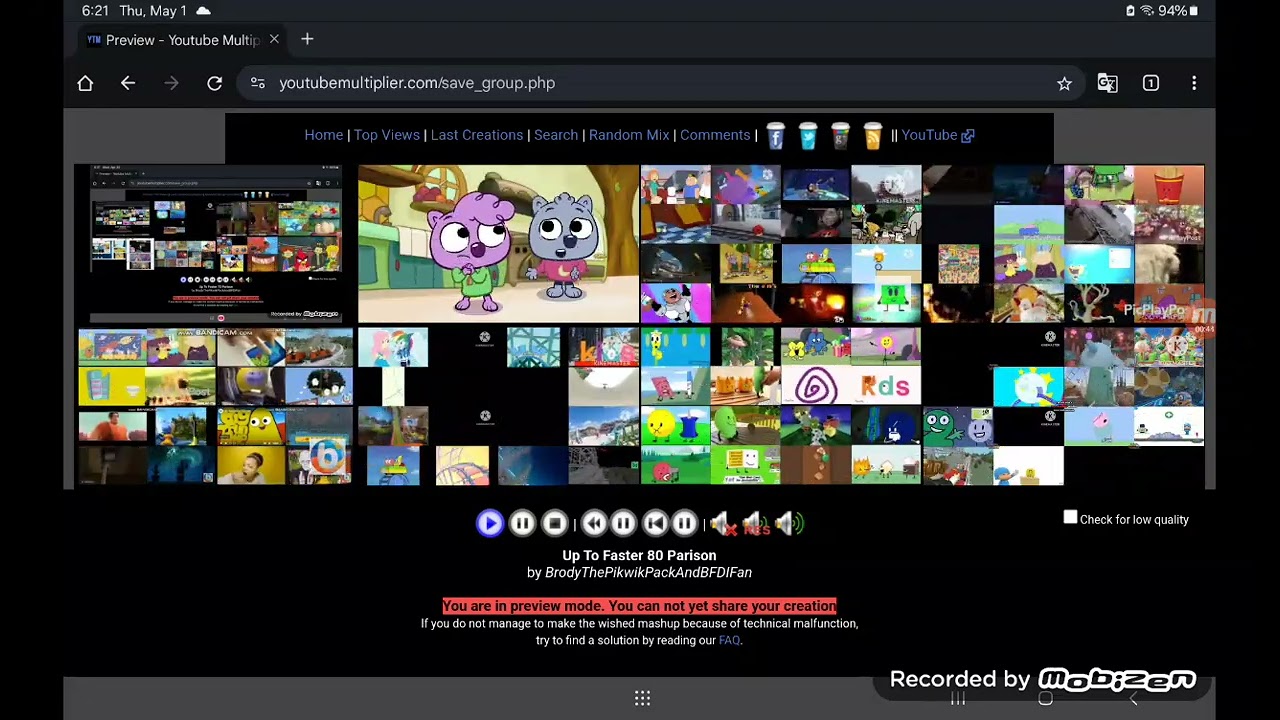This screenshot has height=720, width=1280.
Task: Click the rewind double-arrow button
Action: pos(594,523)
